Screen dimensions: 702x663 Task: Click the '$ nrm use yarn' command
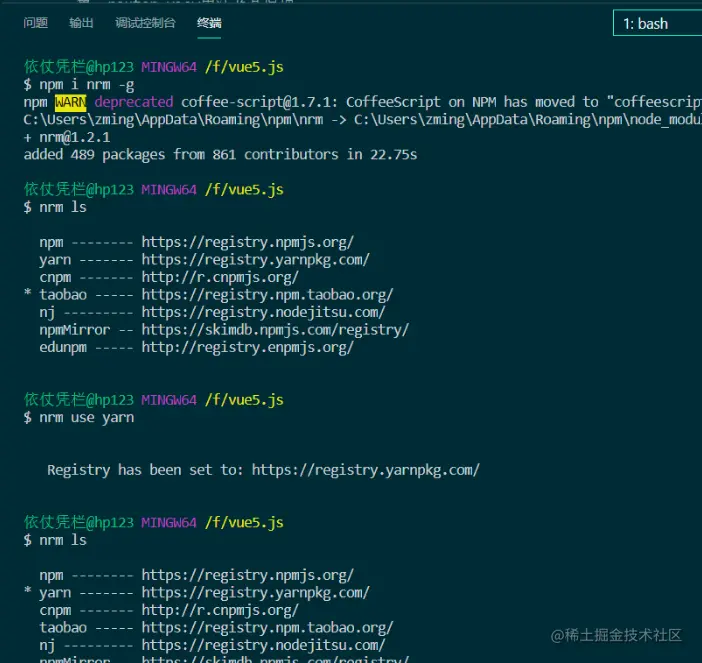click(79, 418)
